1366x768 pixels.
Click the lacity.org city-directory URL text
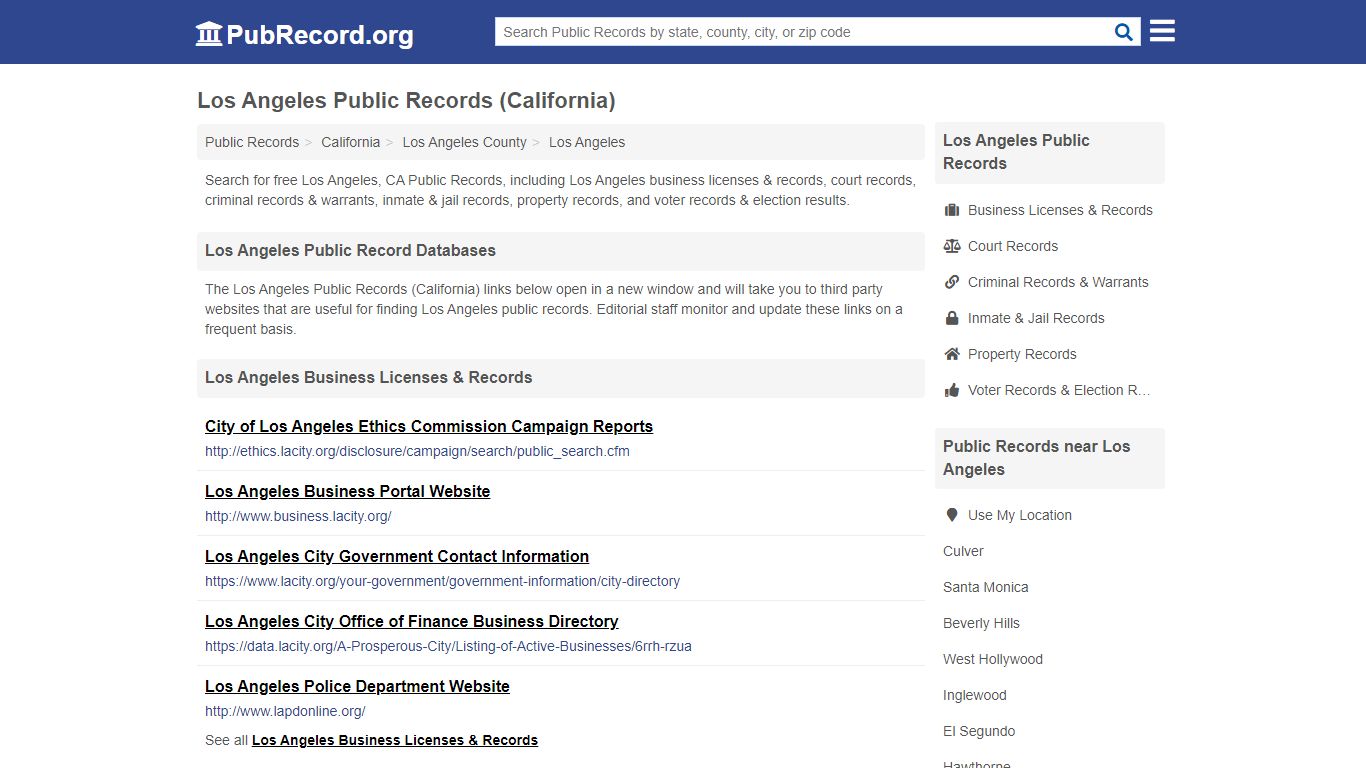pyautogui.click(x=442, y=581)
